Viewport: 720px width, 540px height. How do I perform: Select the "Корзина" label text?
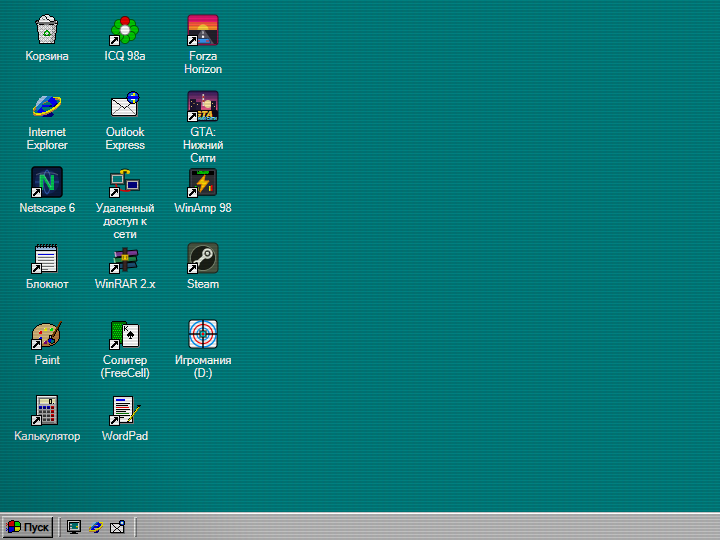[x=47, y=56]
